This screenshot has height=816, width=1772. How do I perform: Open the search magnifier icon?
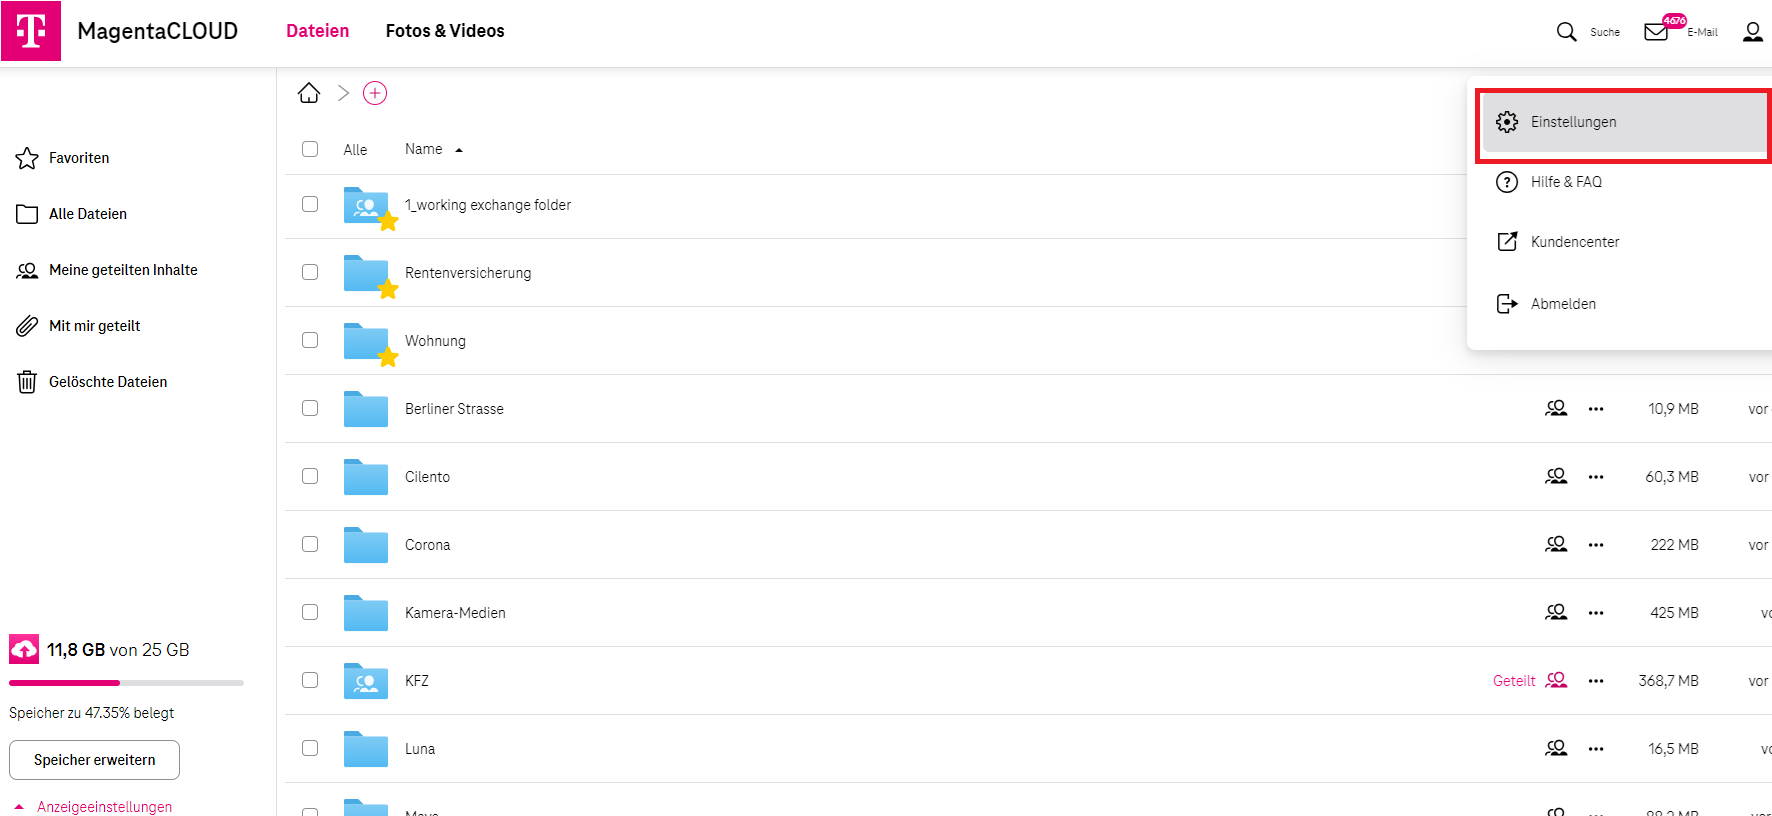[1566, 32]
